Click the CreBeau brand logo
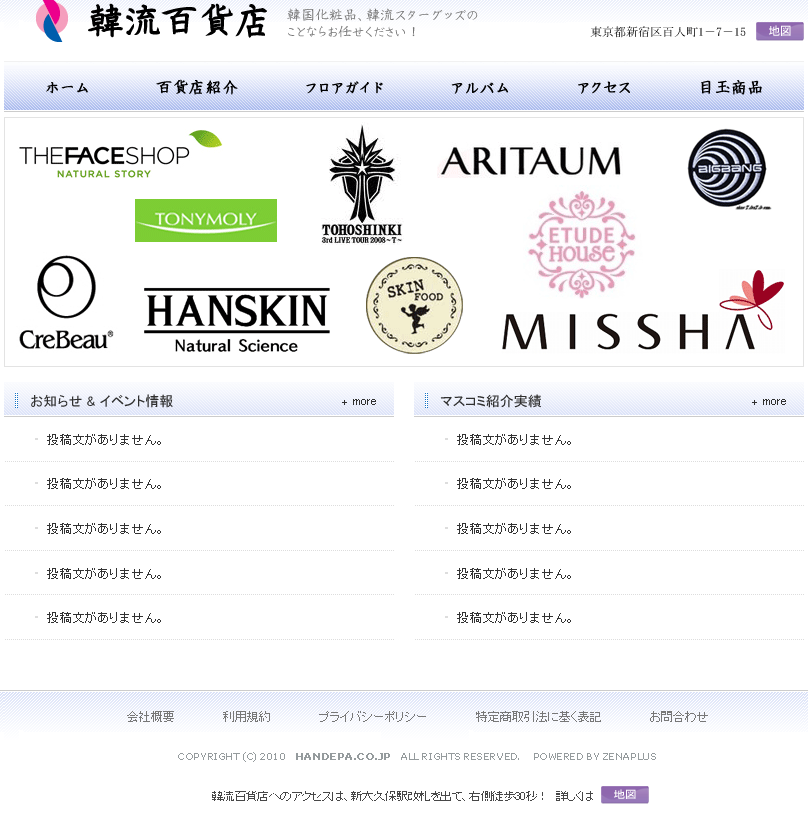The height and width of the screenshot is (814, 808). pyautogui.click(x=66, y=303)
